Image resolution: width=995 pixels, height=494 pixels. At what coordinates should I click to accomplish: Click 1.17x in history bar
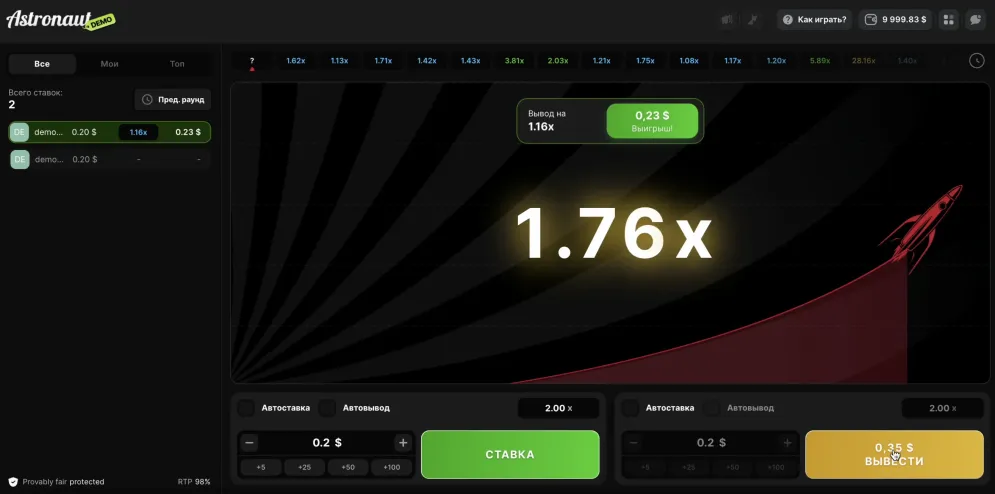[733, 61]
